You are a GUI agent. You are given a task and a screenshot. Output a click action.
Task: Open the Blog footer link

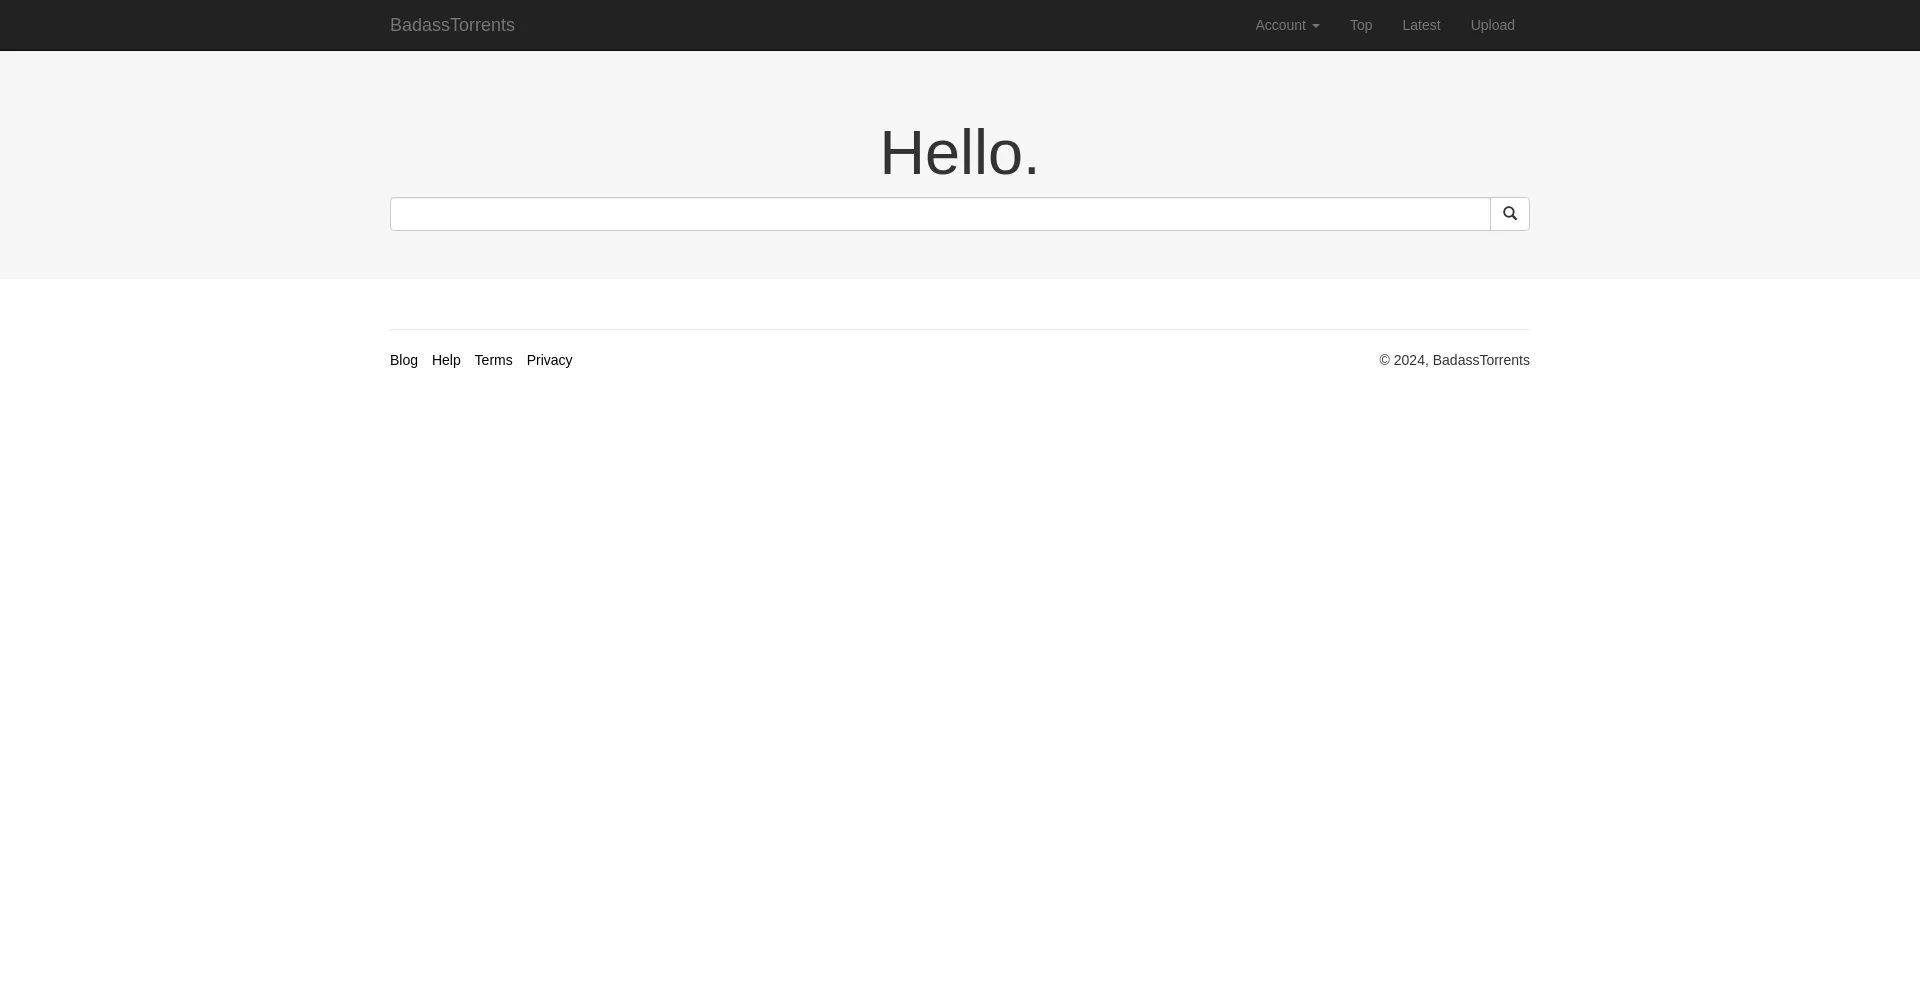[403, 360]
